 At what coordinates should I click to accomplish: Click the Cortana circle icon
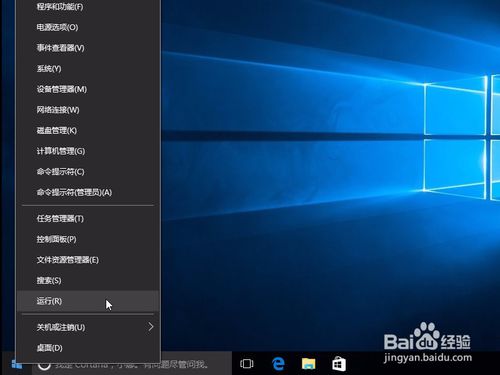44,364
